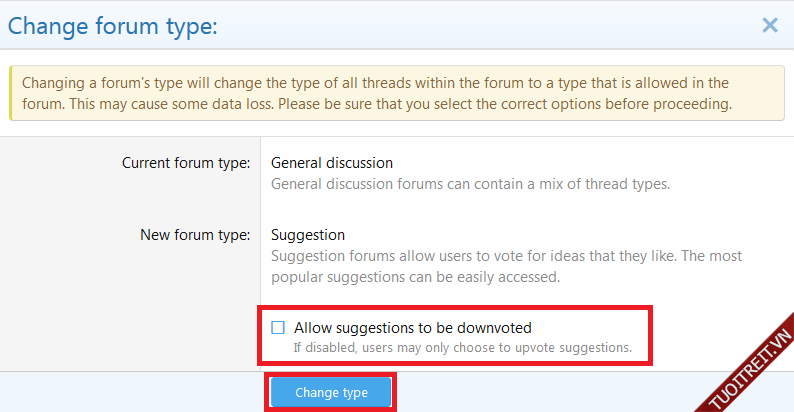
Task: Close the Change forum type dialog
Action: click(x=769, y=25)
